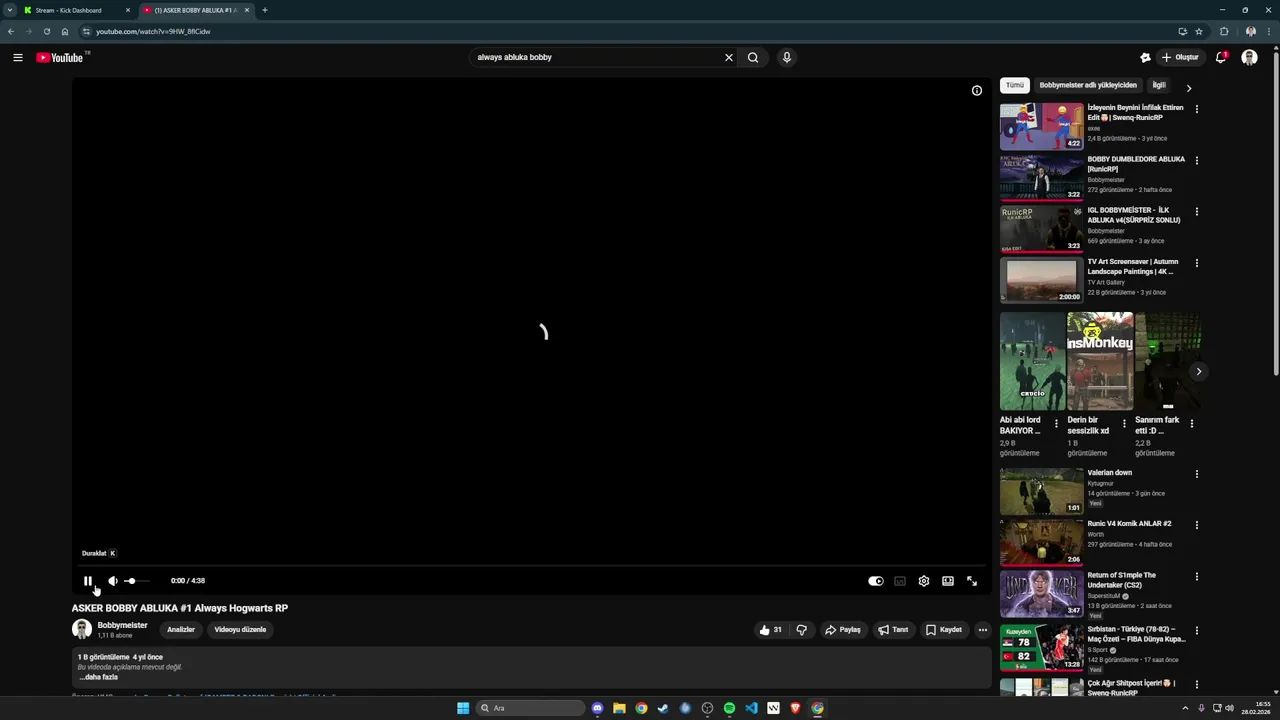Open the YouTube notifications bell

[x=1221, y=57]
